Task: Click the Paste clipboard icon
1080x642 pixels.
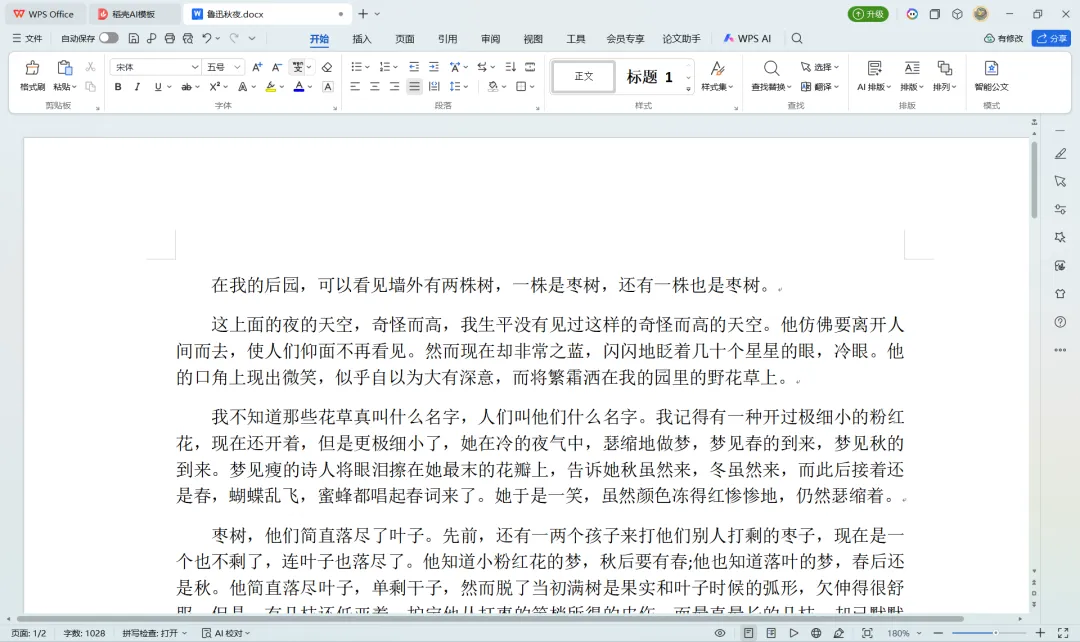Action: point(64,68)
